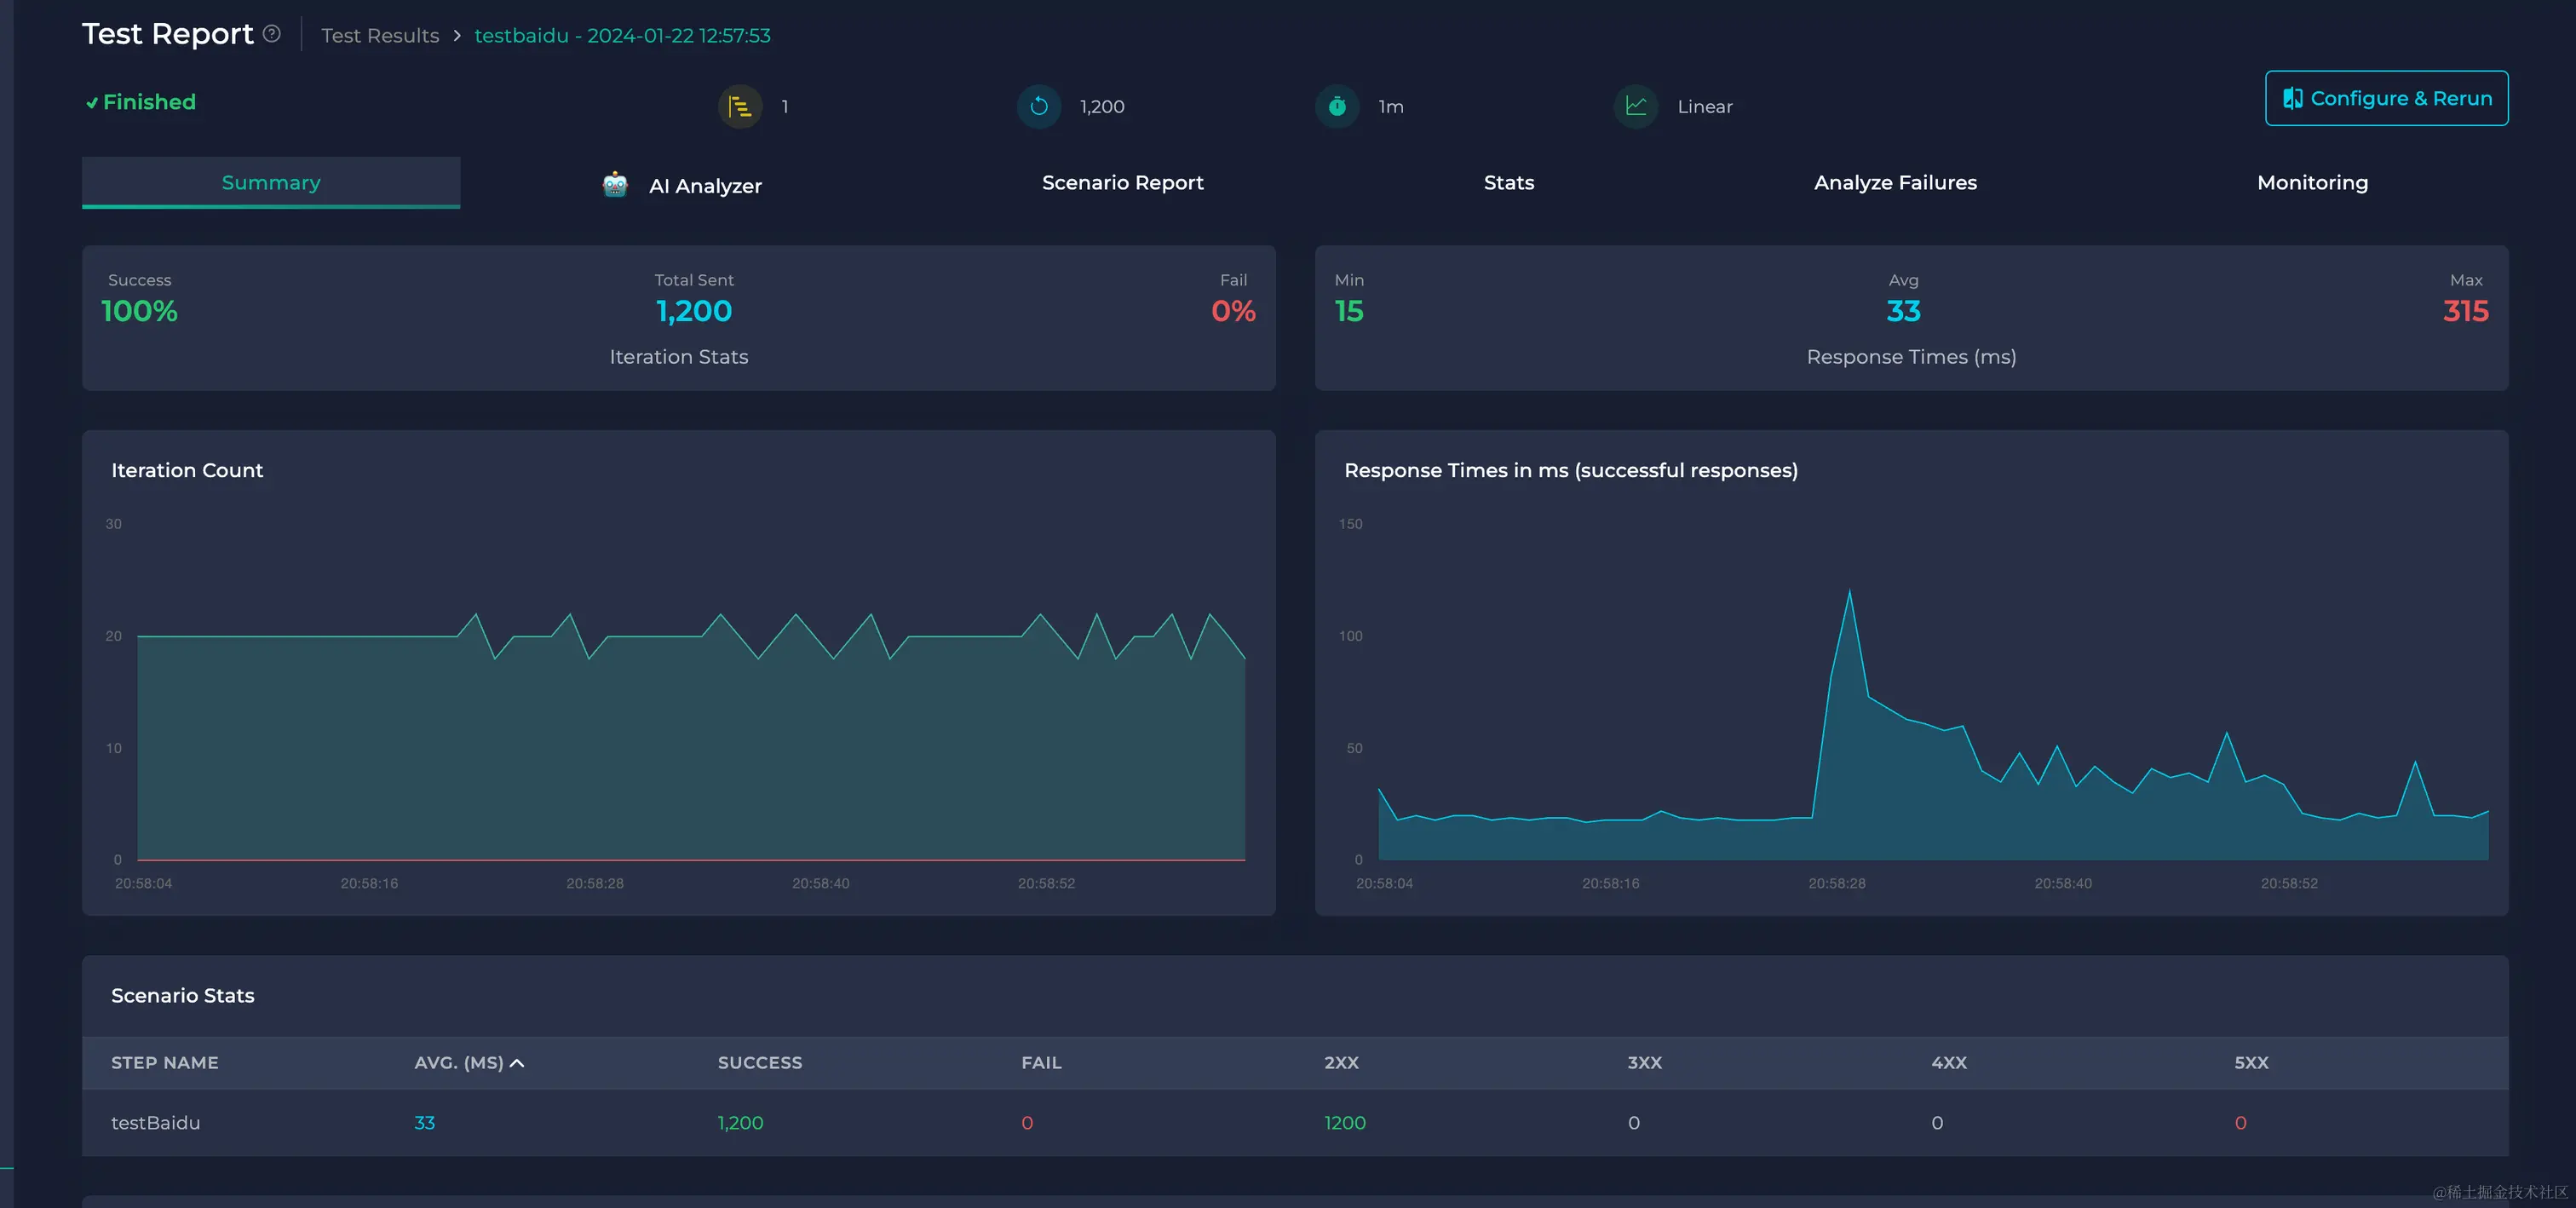Sort by AVG. (MS) column arrow
The image size is (2576, 1208).
point(517,1063)
